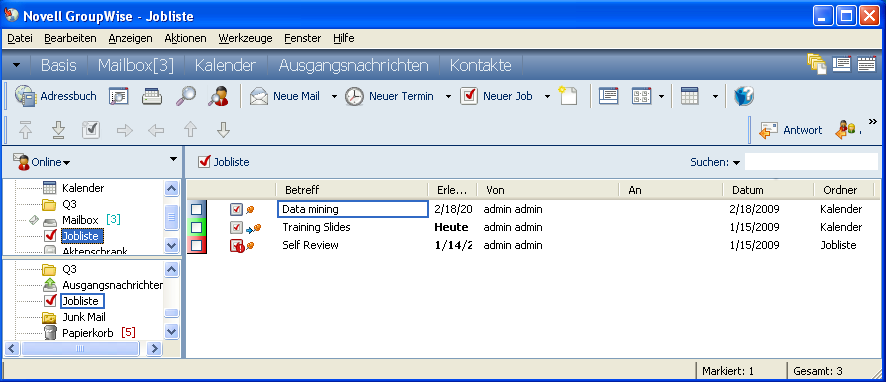Image resolution: width=886 pixels, height=382 pixels.
Task: Open the folder list header dropdown arrow
Action: pos(173,160)
